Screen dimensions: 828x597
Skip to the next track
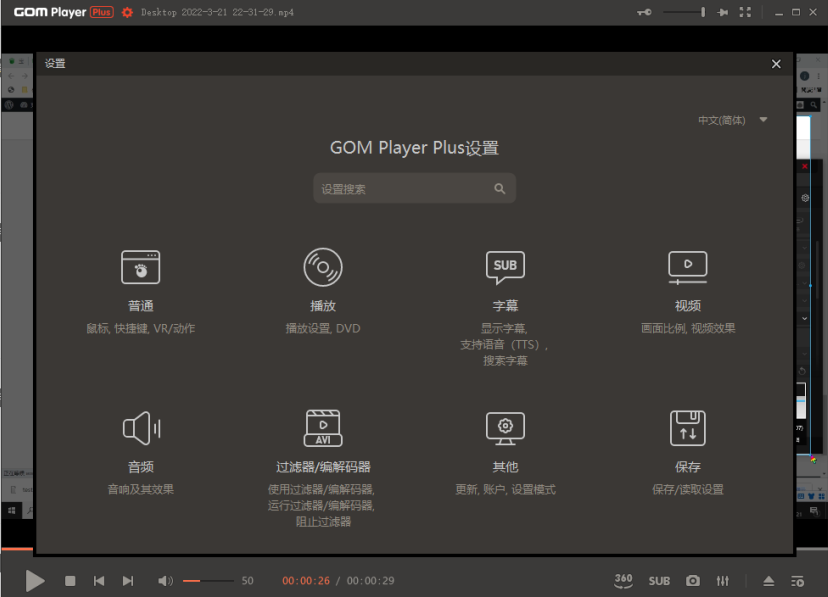click(128, 581)
